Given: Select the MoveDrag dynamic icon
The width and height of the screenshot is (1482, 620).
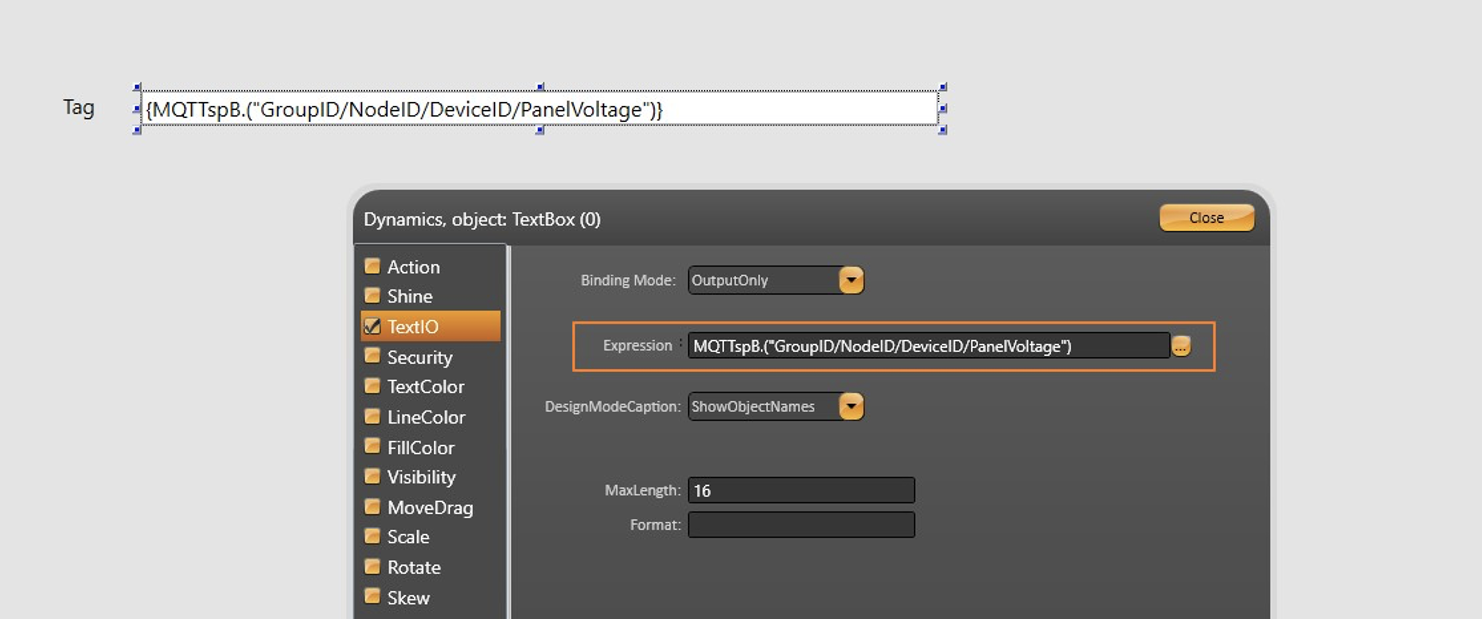Looking at the screenshot, I should [x=372, y=507].
